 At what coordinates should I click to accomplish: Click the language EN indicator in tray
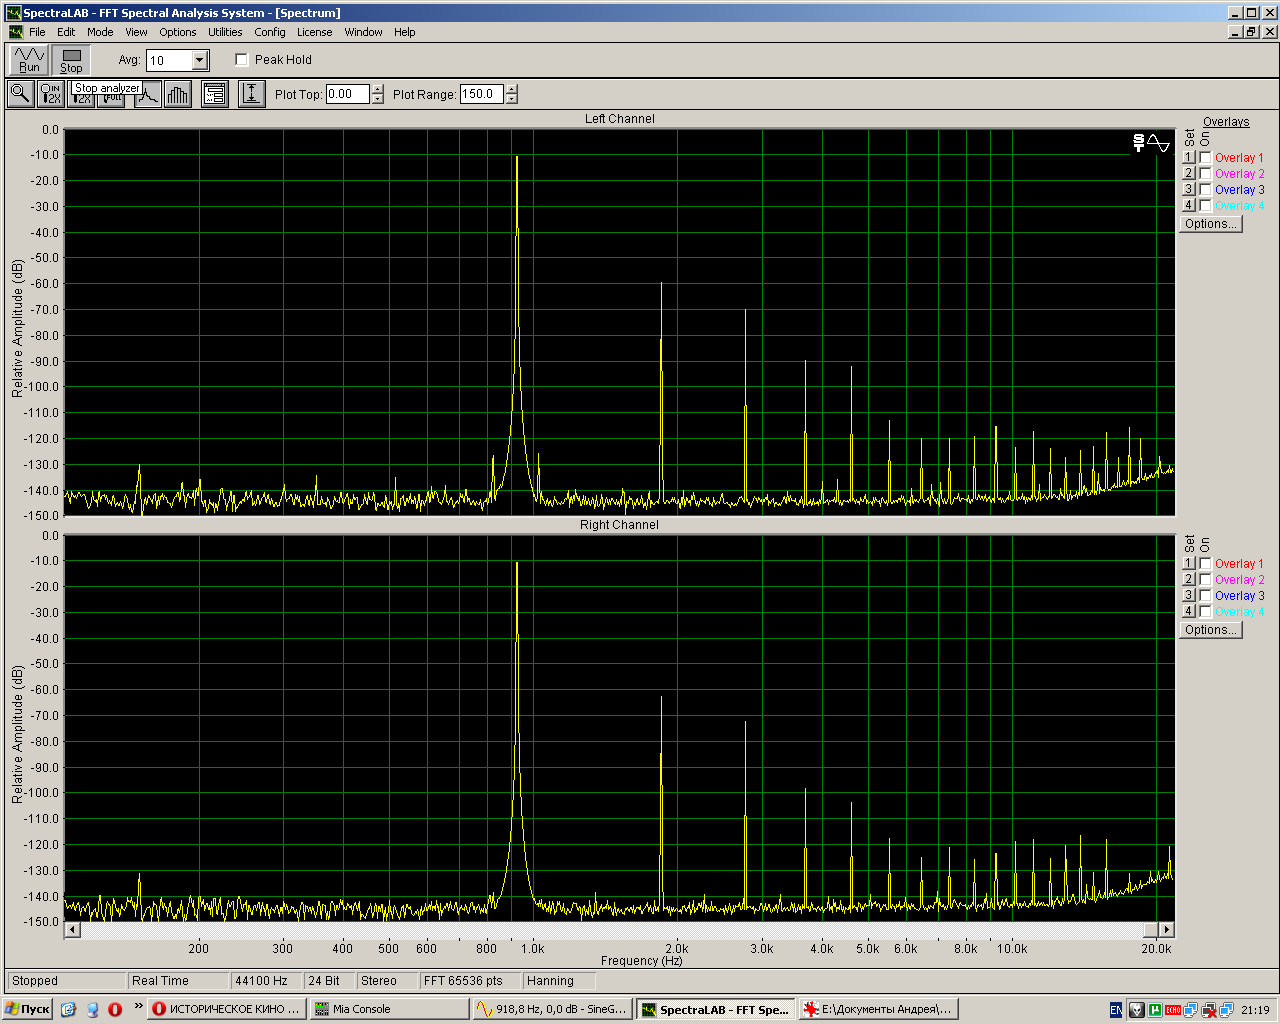(1116, 1010)
